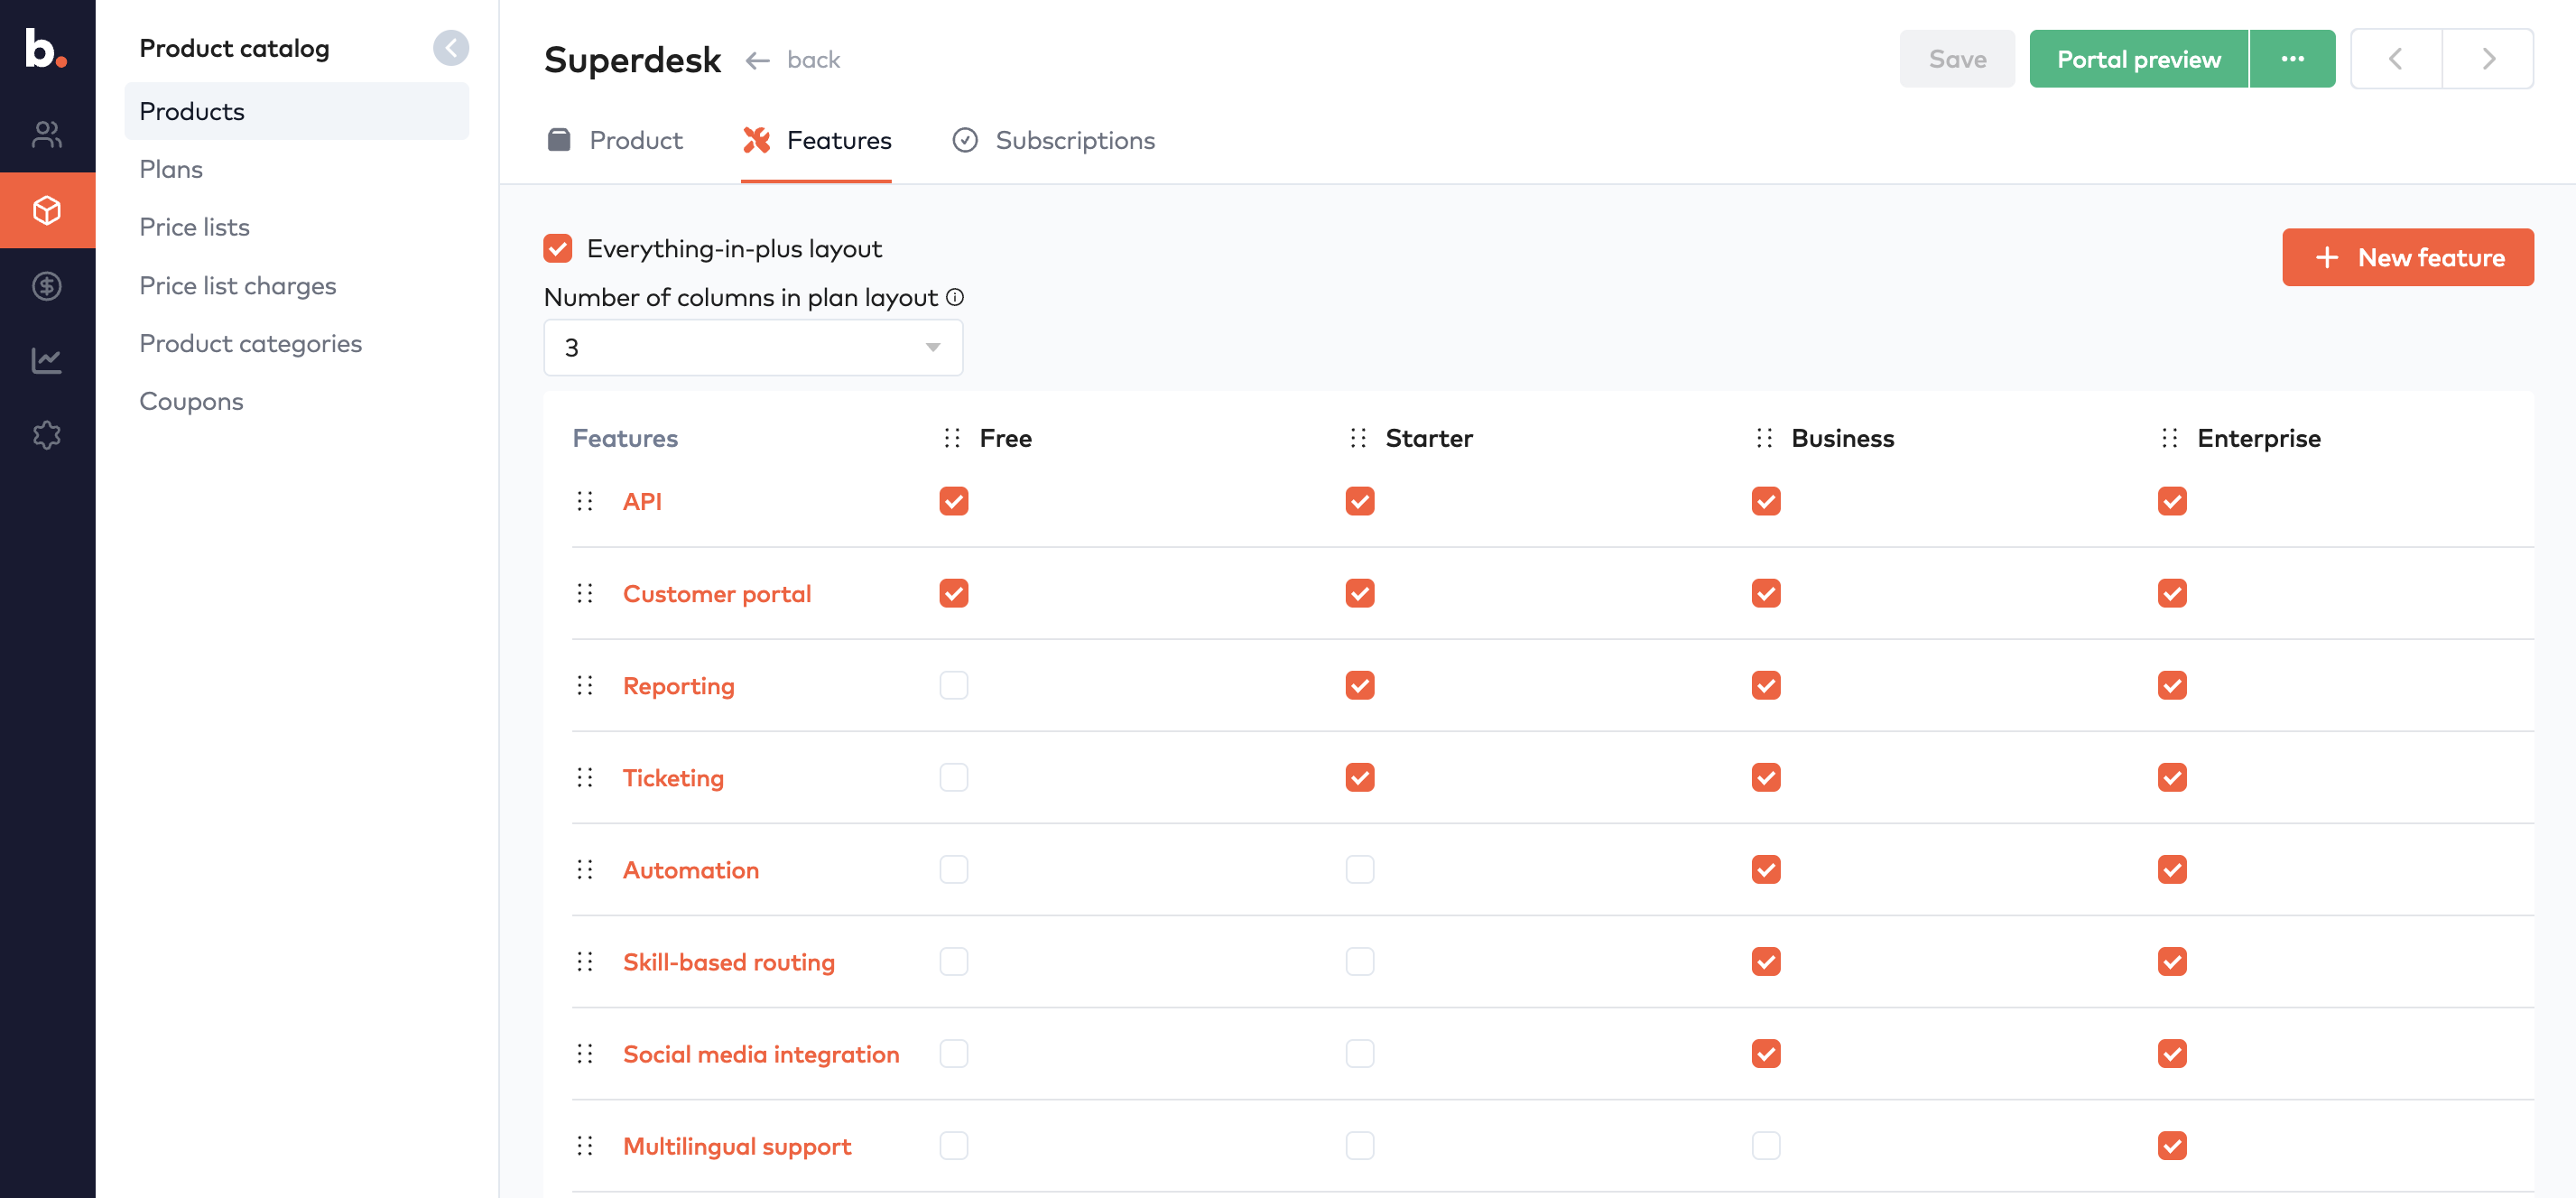Open Product categories menu item
This screenshot has width=2576, height=1198.
click(250, 343)
